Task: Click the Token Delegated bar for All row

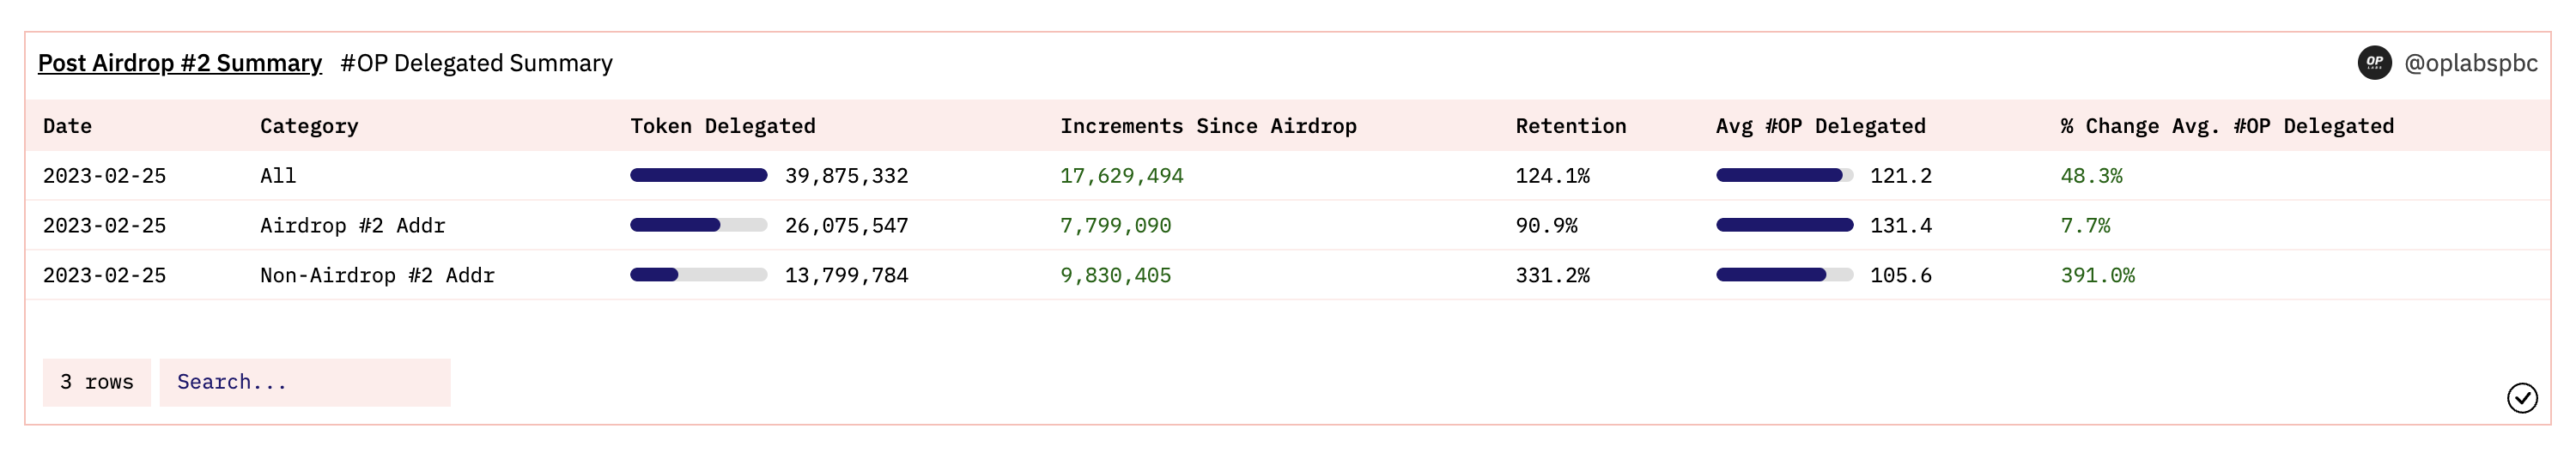Action: pos(699,175)
